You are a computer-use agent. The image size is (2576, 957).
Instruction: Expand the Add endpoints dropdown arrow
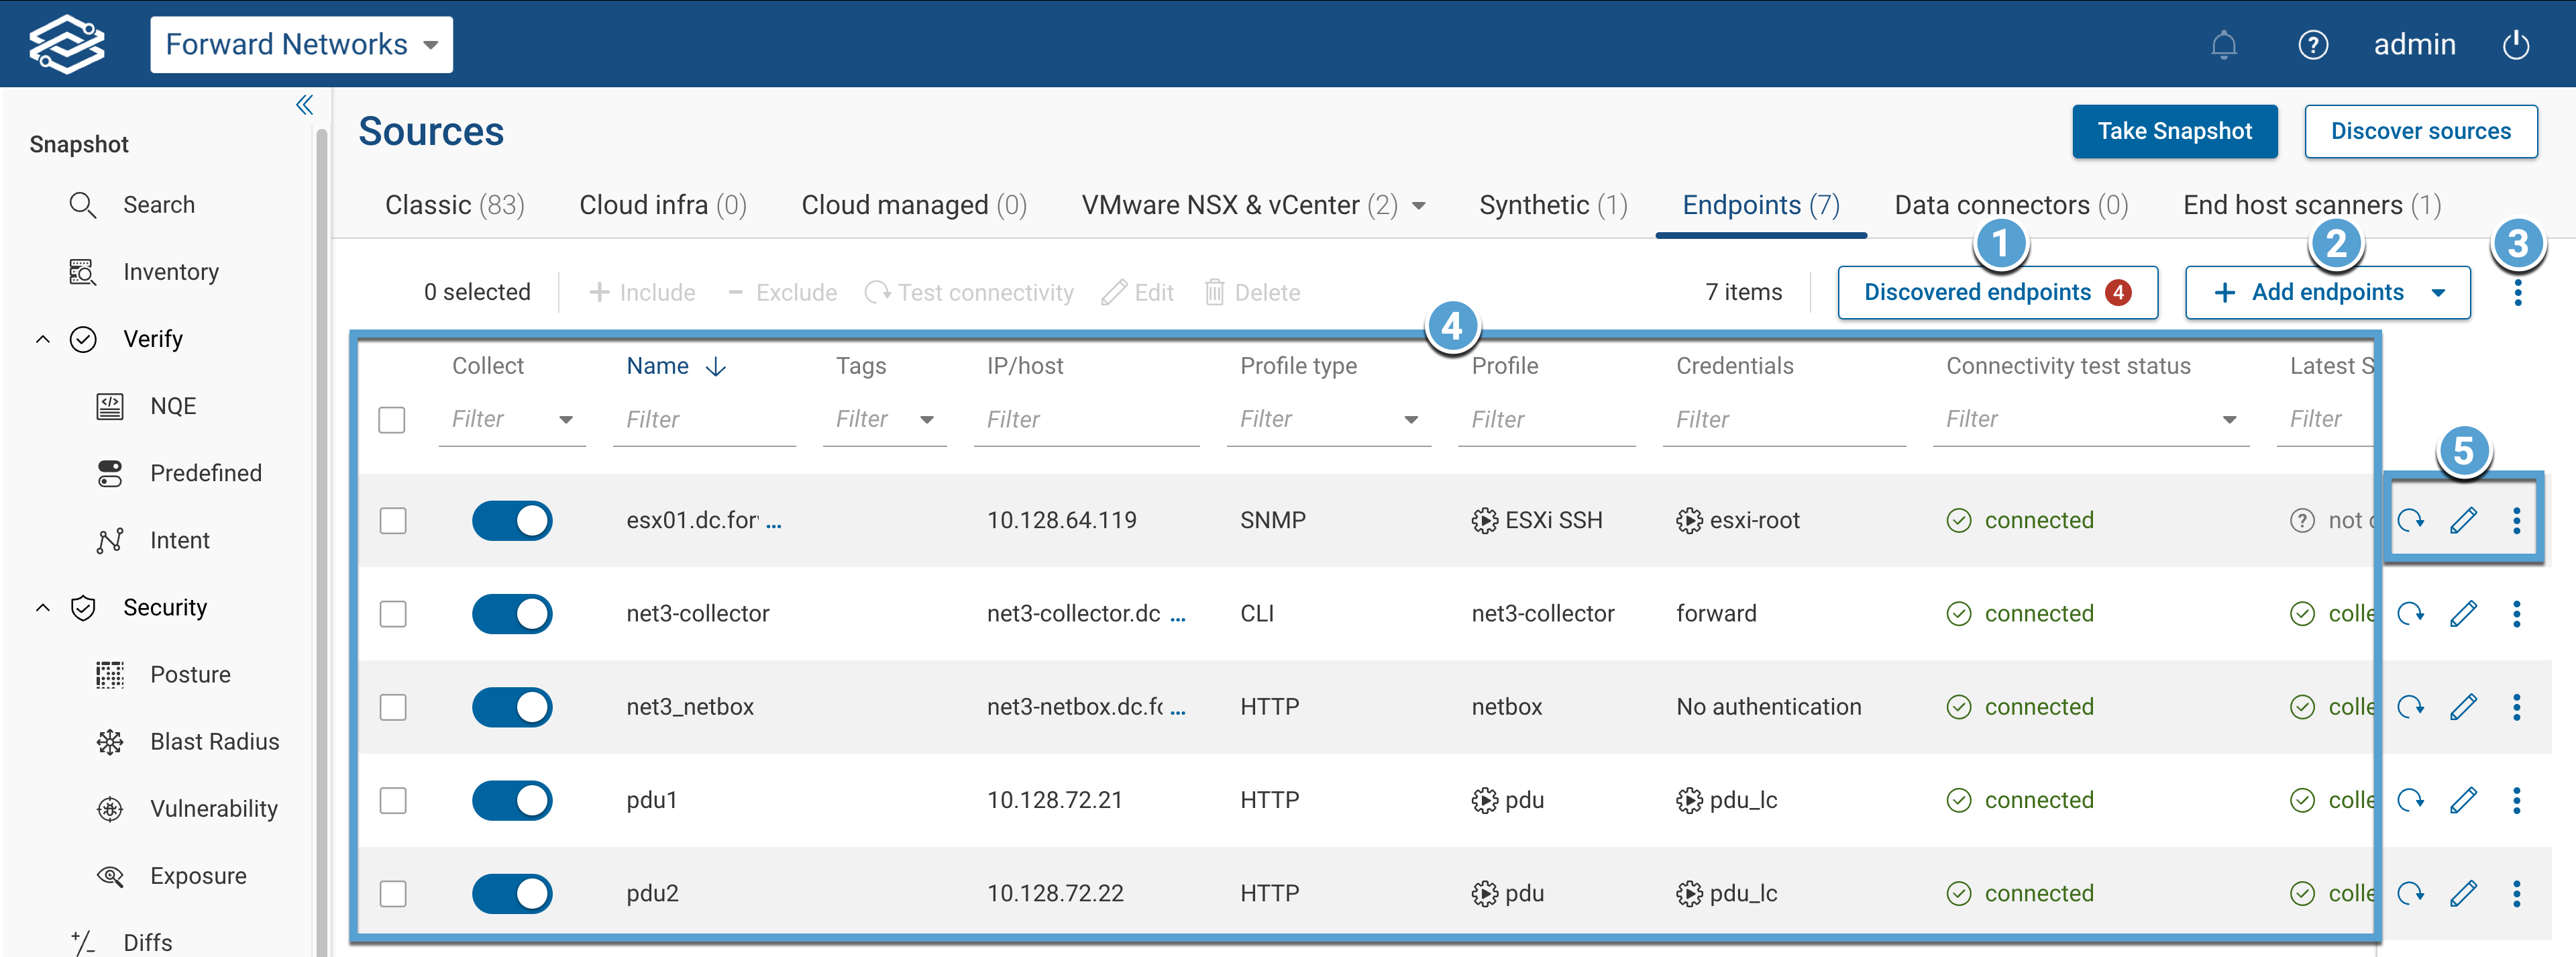coord(2438,292)
